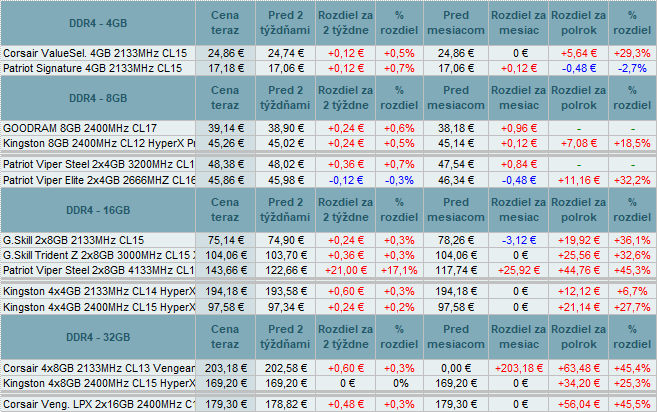
Task: Select 'Rozdiel za mesiac' header in DDR4 - 4GB section
Action: (x=518, y=23)
